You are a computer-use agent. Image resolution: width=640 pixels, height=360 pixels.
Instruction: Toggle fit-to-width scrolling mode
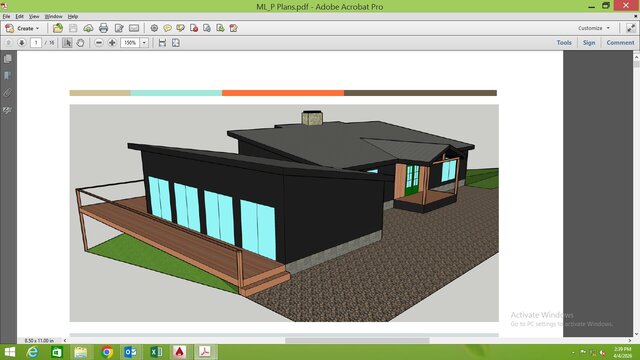coord(162,42)
